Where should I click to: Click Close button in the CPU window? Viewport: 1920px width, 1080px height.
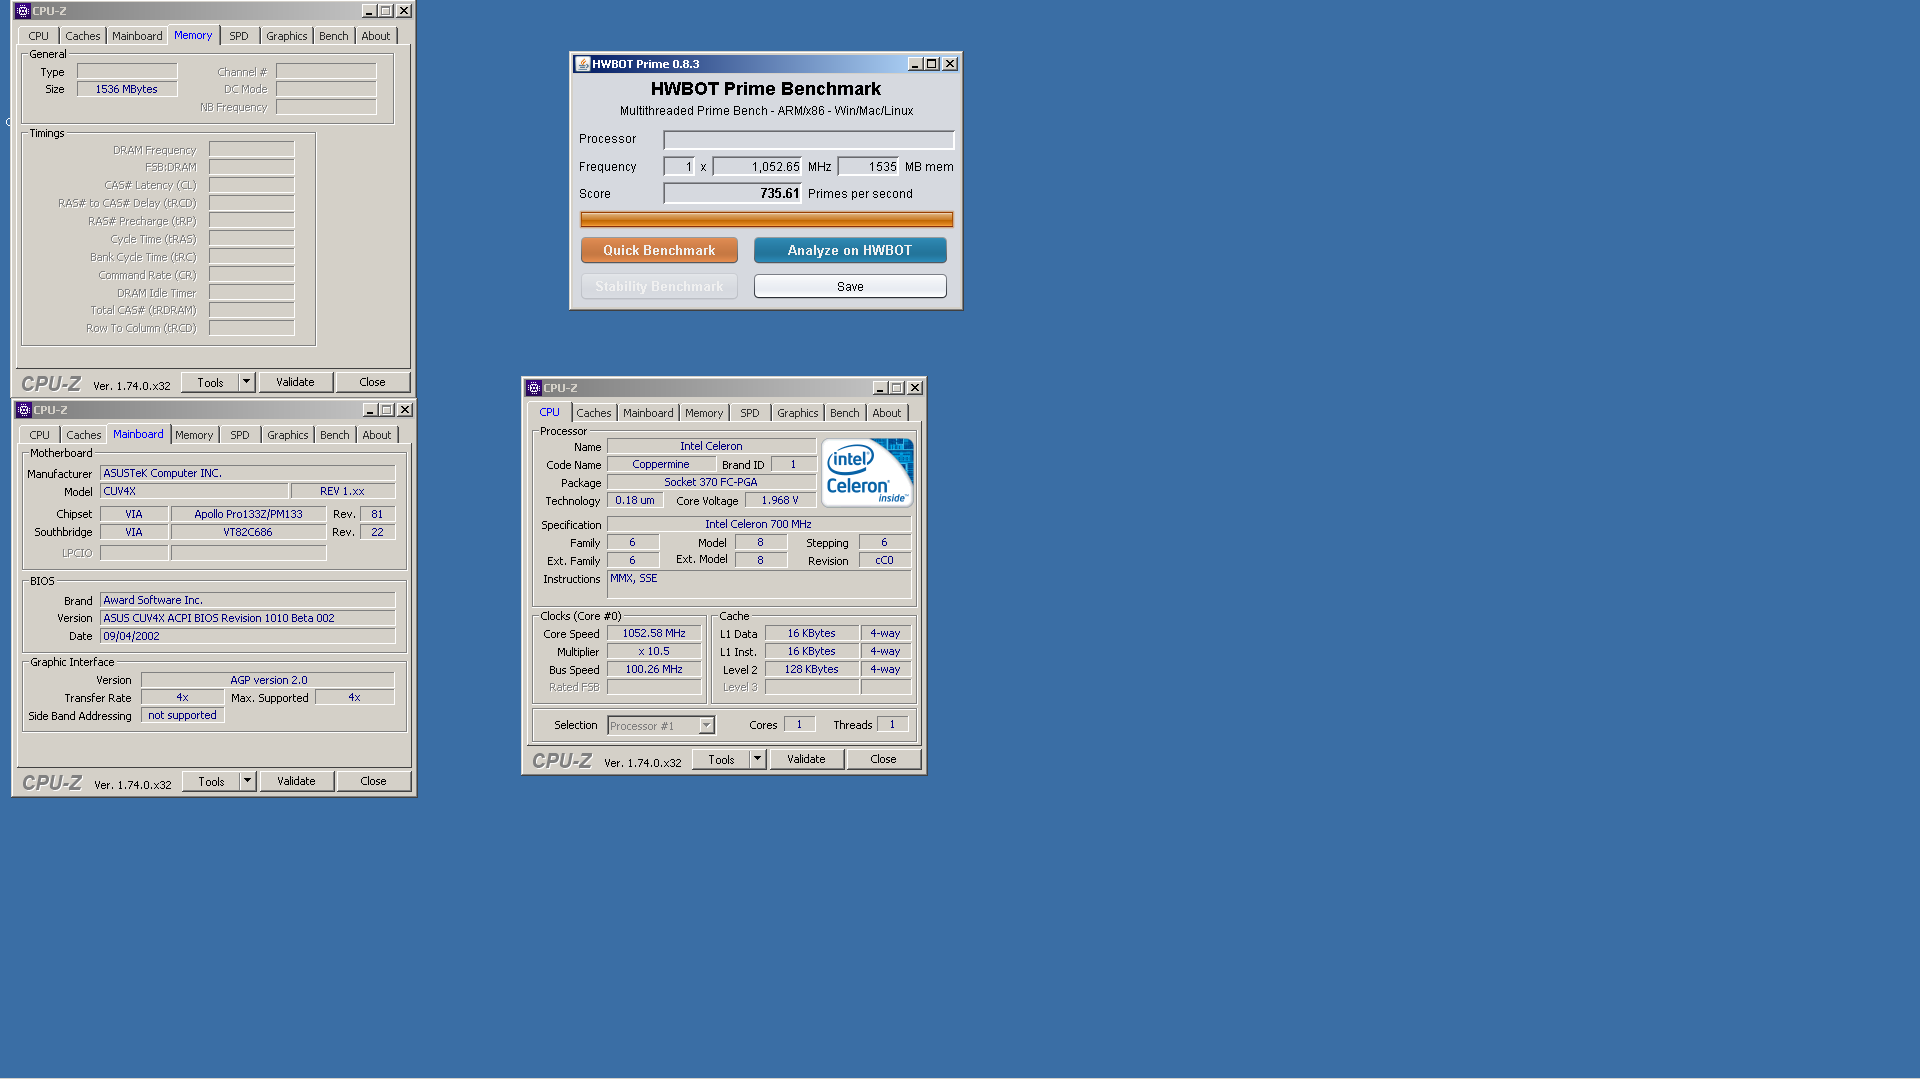tap(883, 759)
